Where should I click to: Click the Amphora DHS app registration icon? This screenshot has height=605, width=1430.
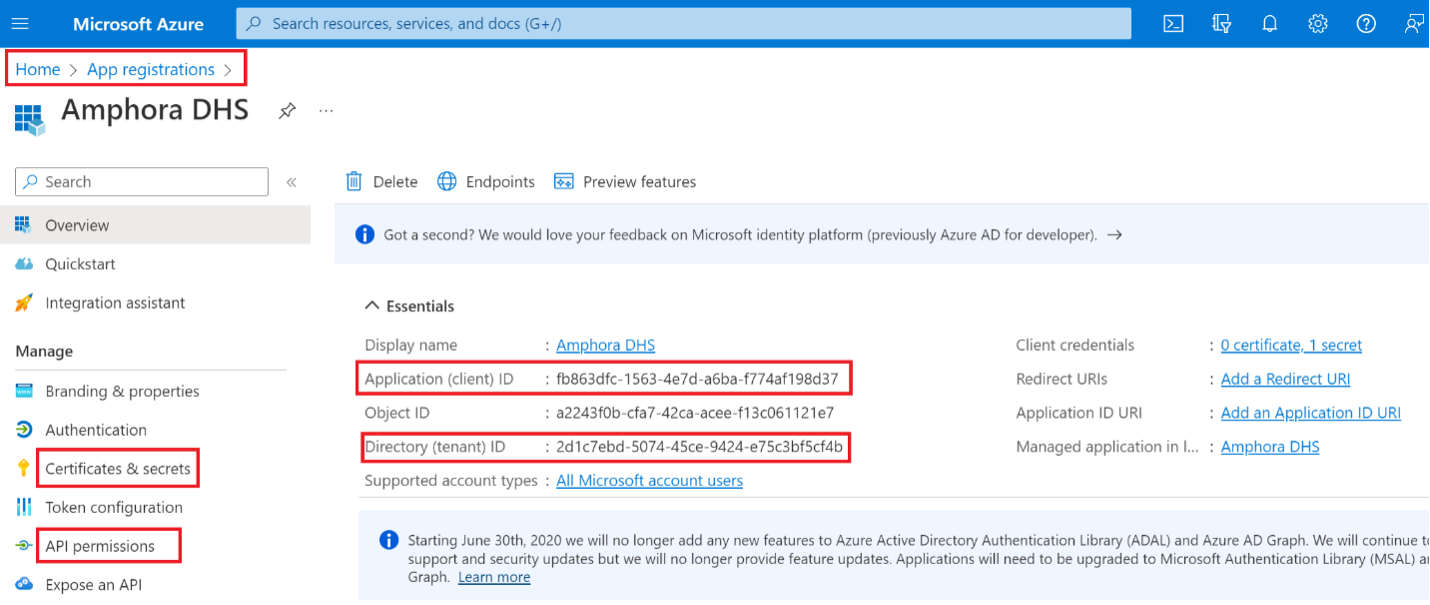point(30,118)
